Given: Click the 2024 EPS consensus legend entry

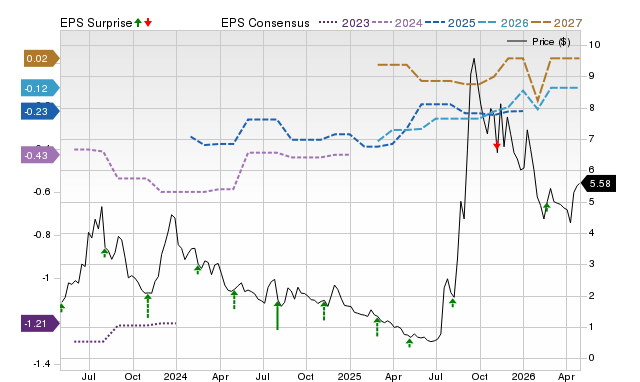Looking at the screenshot, I should [x=397, y=23].
